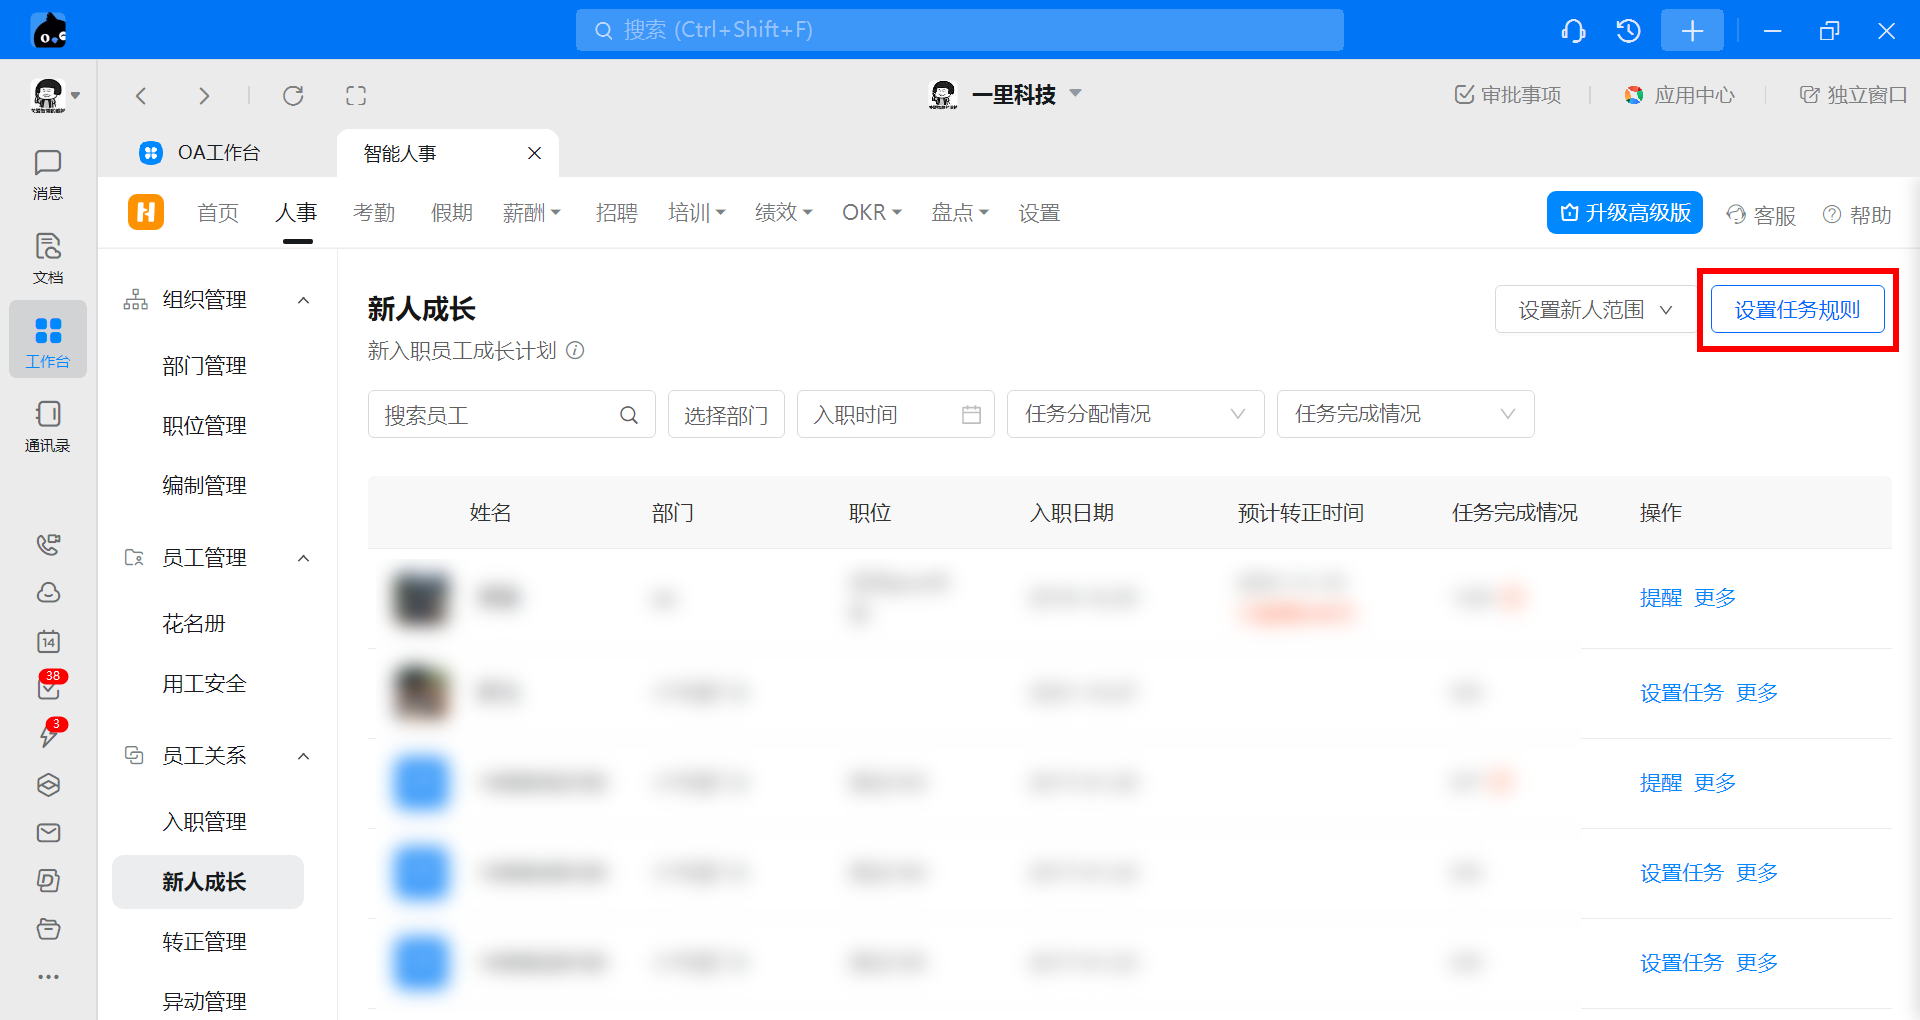Open the Contacts (通讯录) sidebar icon

(x=47, y=426)
